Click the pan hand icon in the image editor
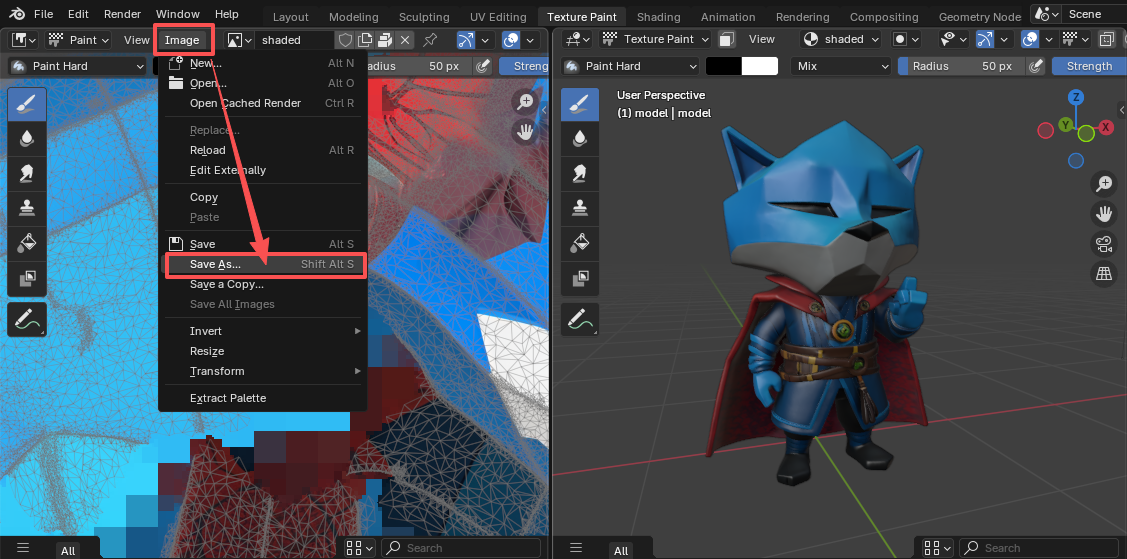 point(525,131)
